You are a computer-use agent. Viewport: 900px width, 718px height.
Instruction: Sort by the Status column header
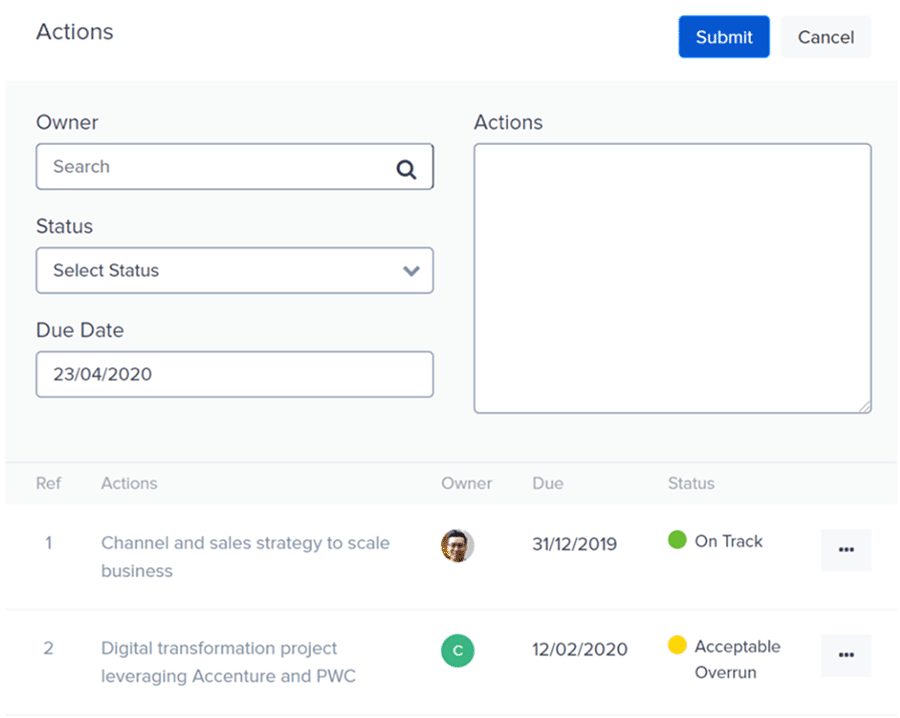pos(691,483)
